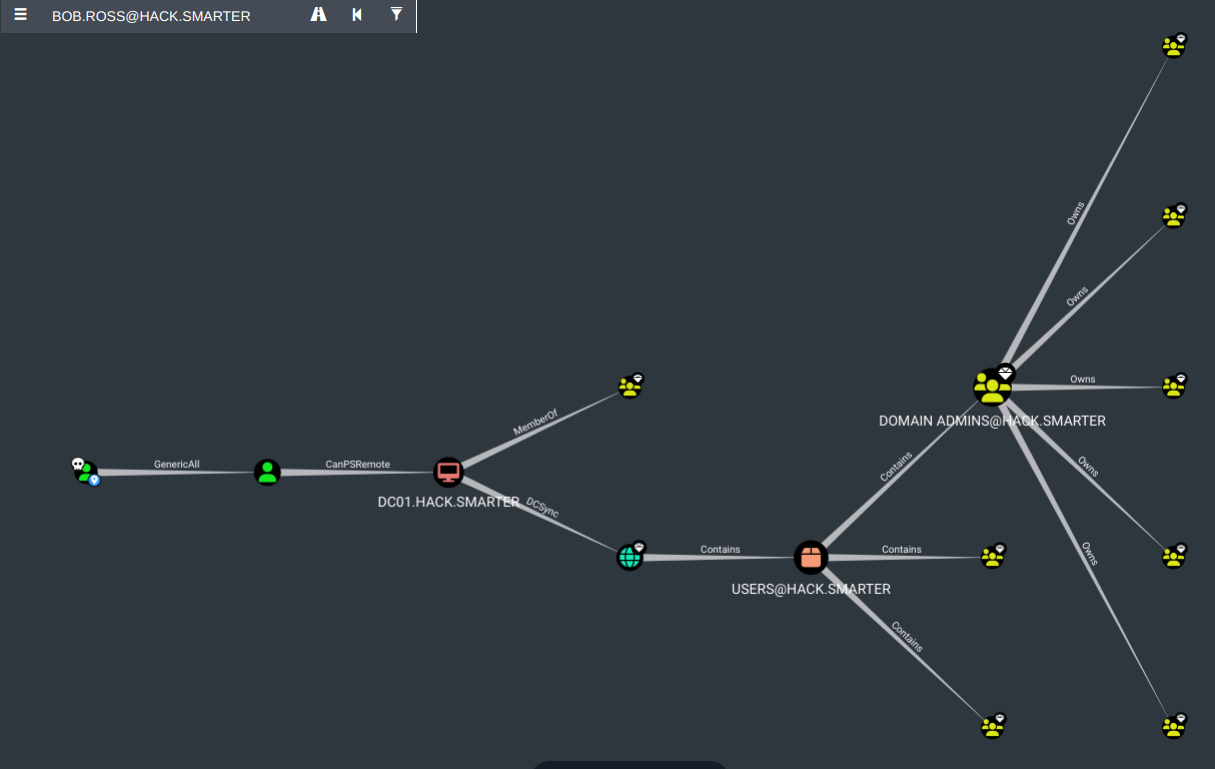The image size is (1215, 769).
Task: Select the DOMAIN ADMINS@HACK.SMARTER group node
Action: (991, 387)
